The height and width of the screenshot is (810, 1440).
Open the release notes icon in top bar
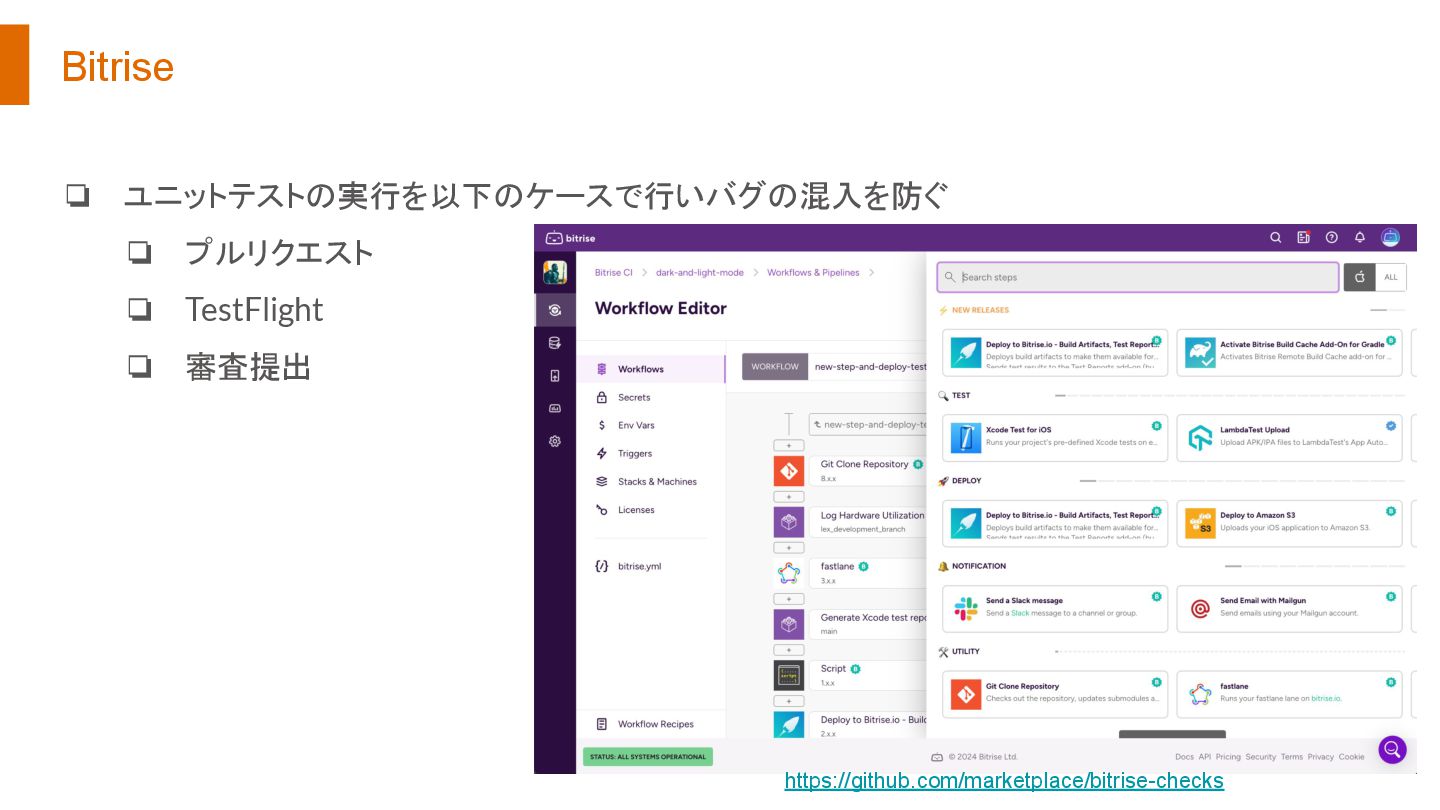tap(1303, 238)
